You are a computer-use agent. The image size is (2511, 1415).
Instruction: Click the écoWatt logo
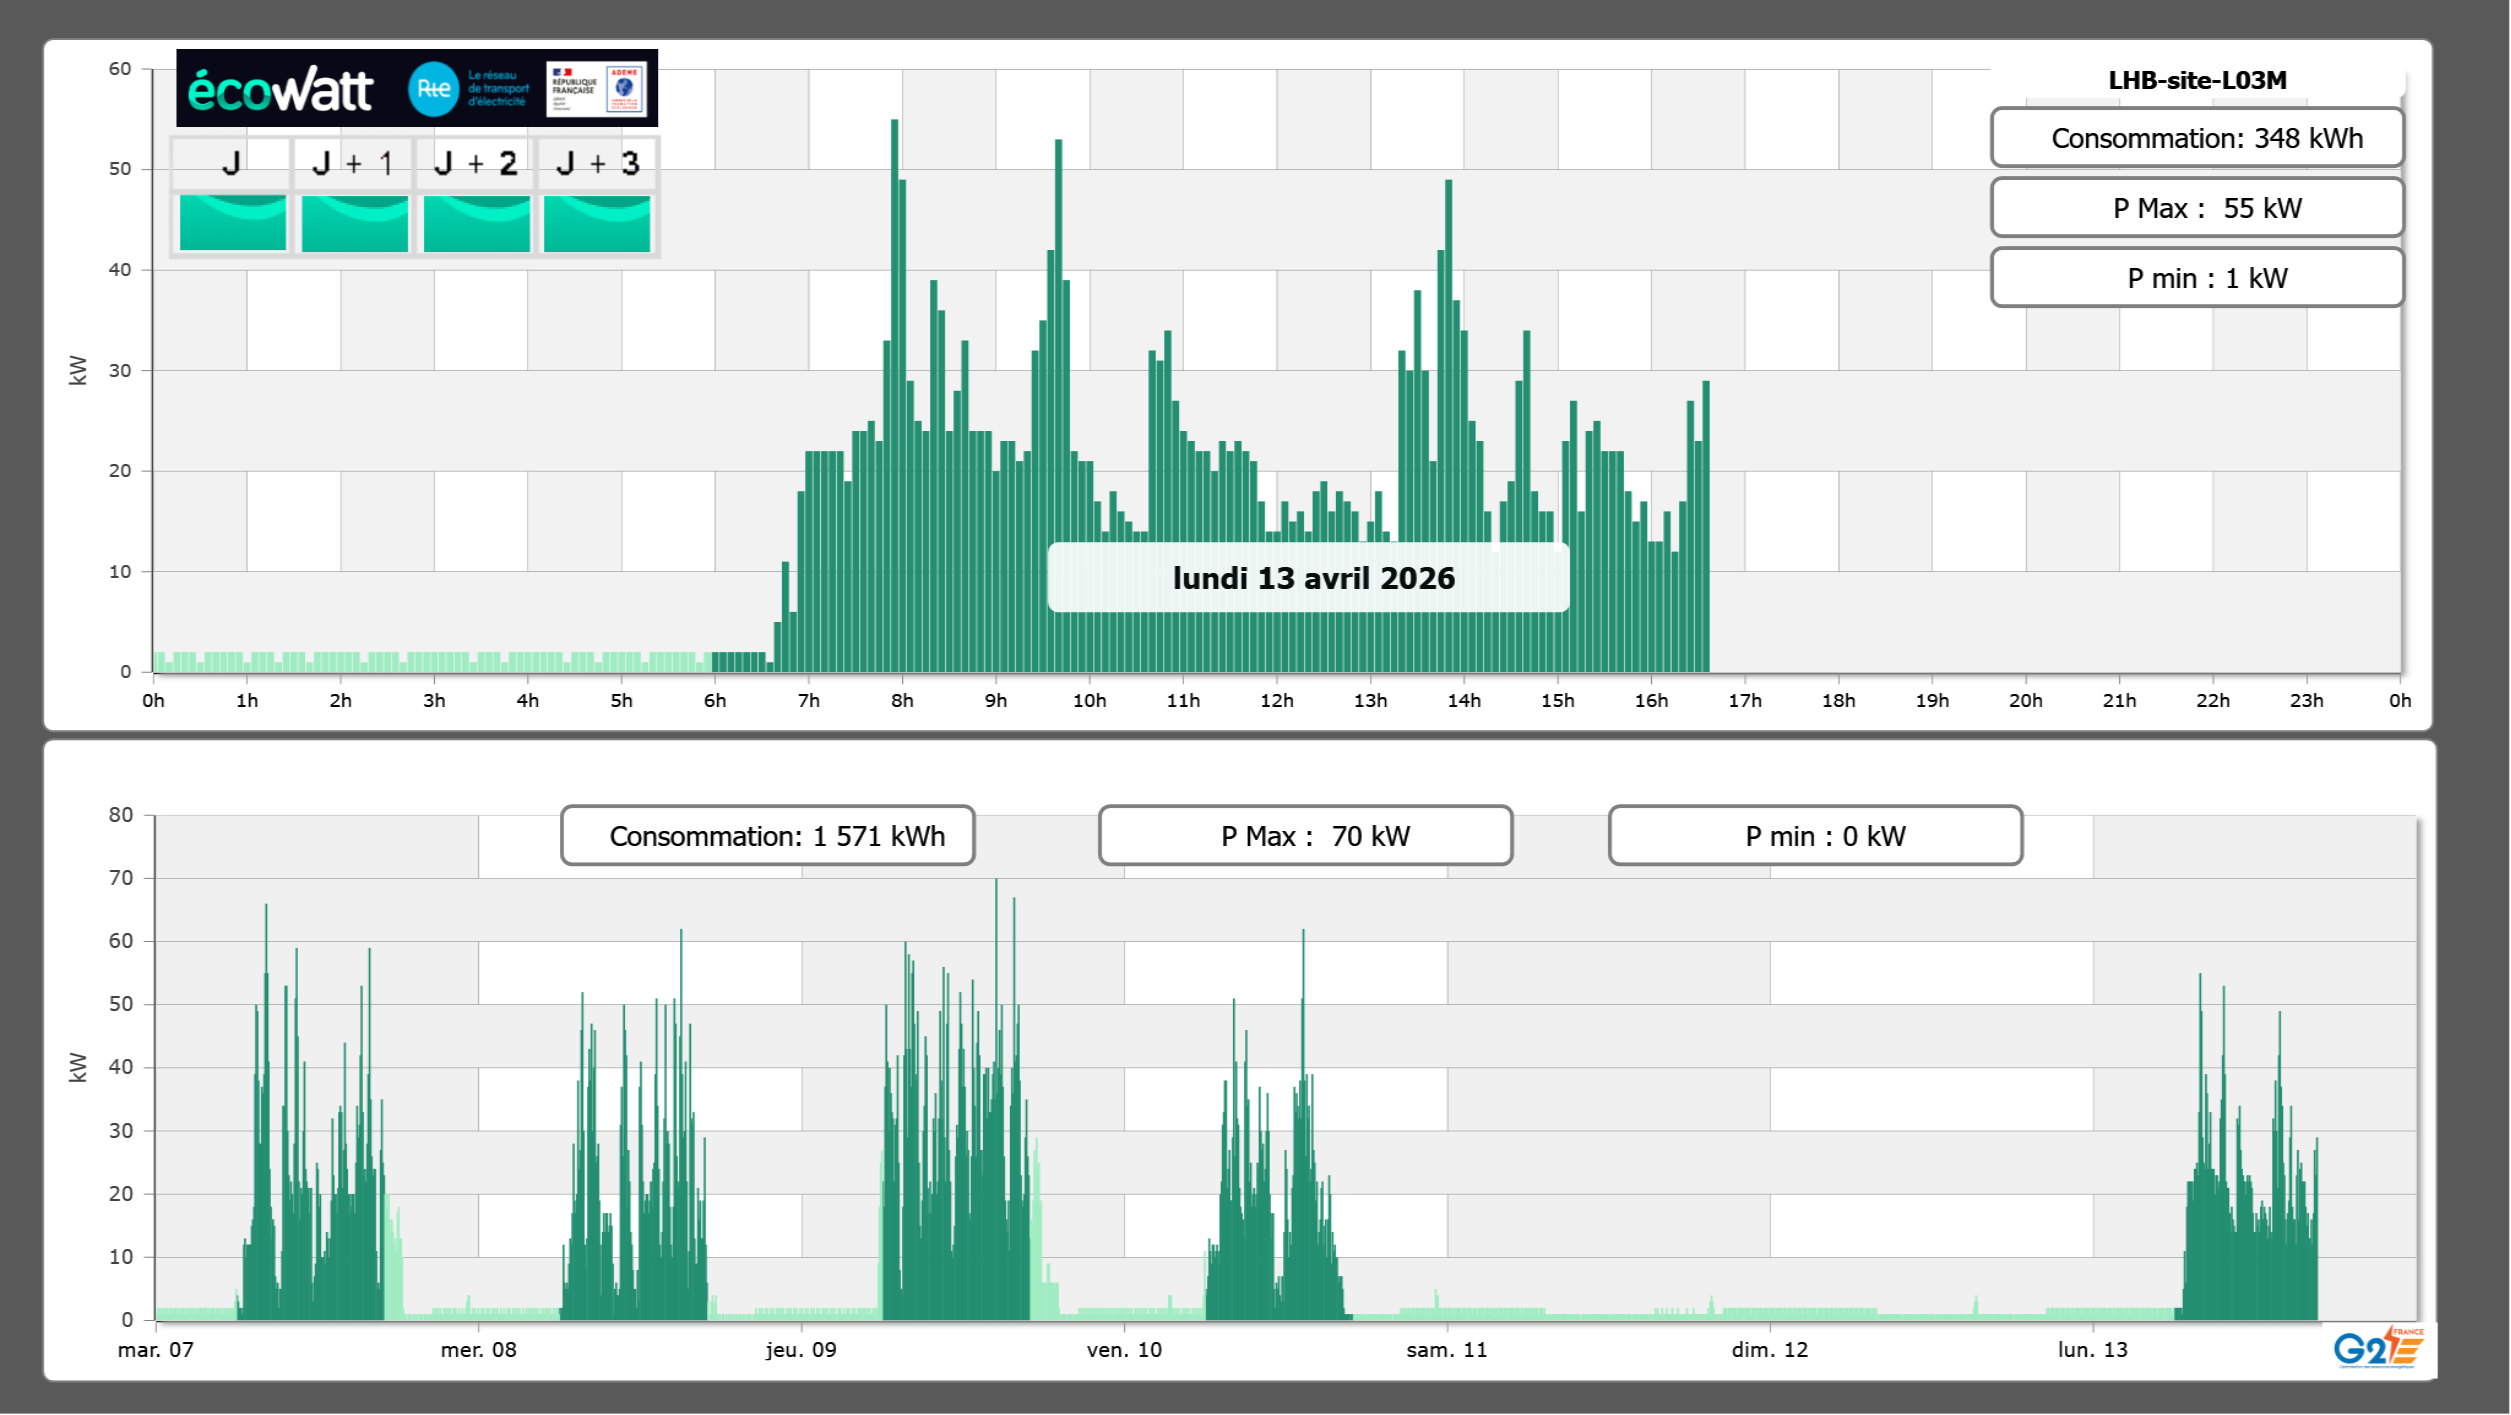[x=281, y=90]
